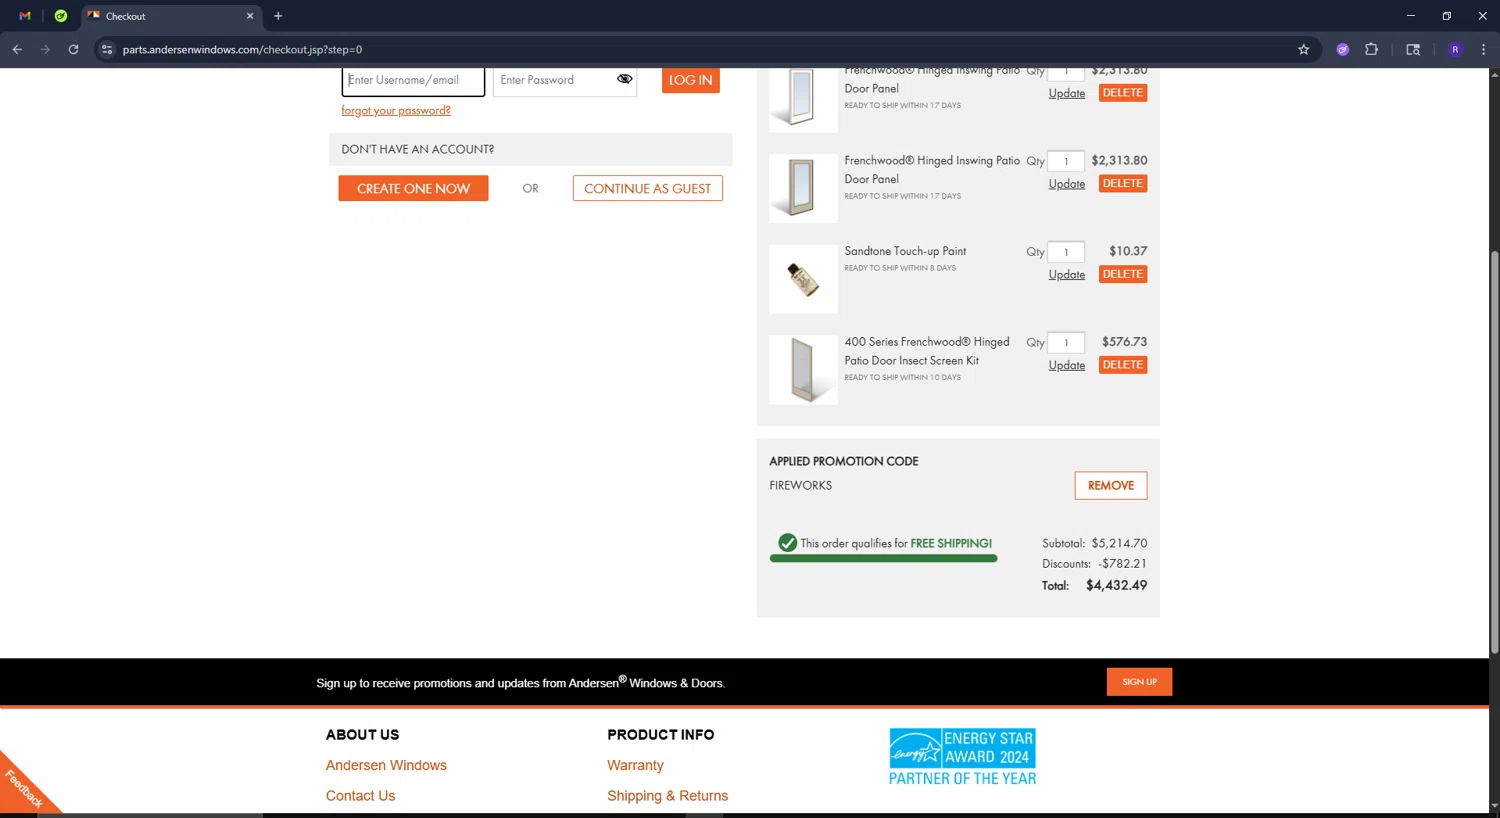This screenshot has width=1500, height=818.
Task: Open the Gmail pinned tab
Action: click(x=25, y=16)
